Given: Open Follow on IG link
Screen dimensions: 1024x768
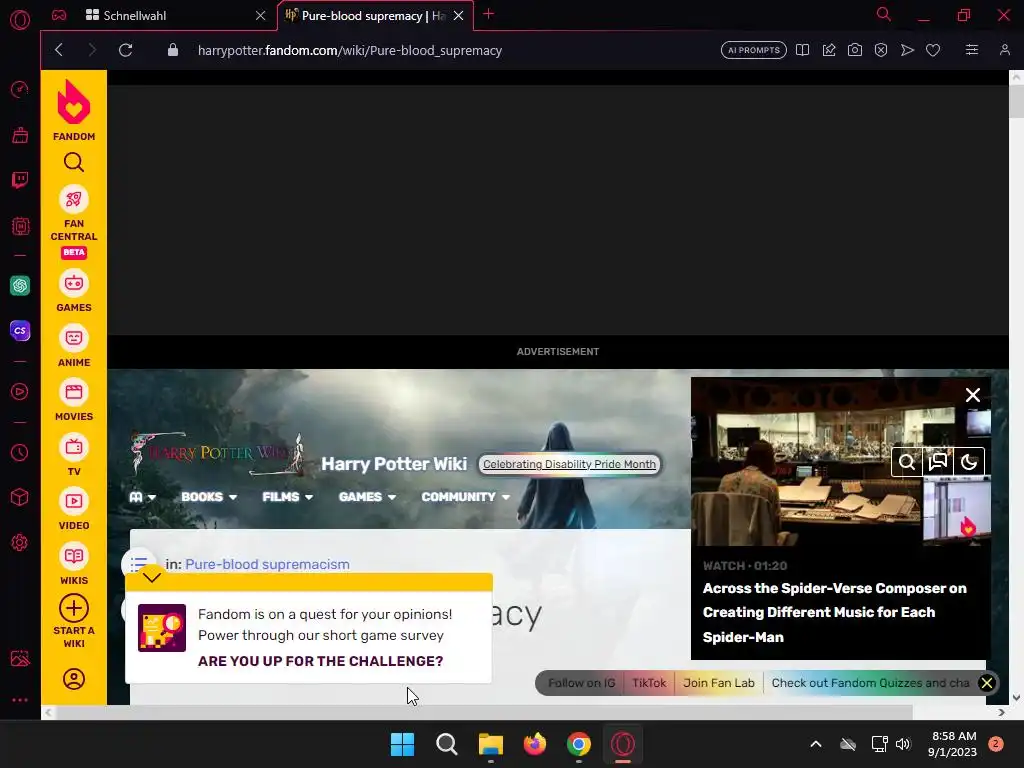Looking at the screenshot, I should (x=581, y=683).
